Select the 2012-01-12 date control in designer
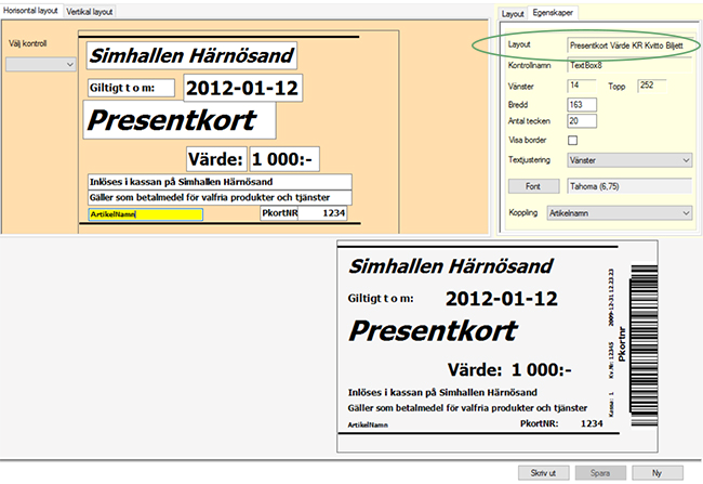Image resolution: width=703 pixels, height=484 pixels. pyautogui.click(x=243, y=88)
